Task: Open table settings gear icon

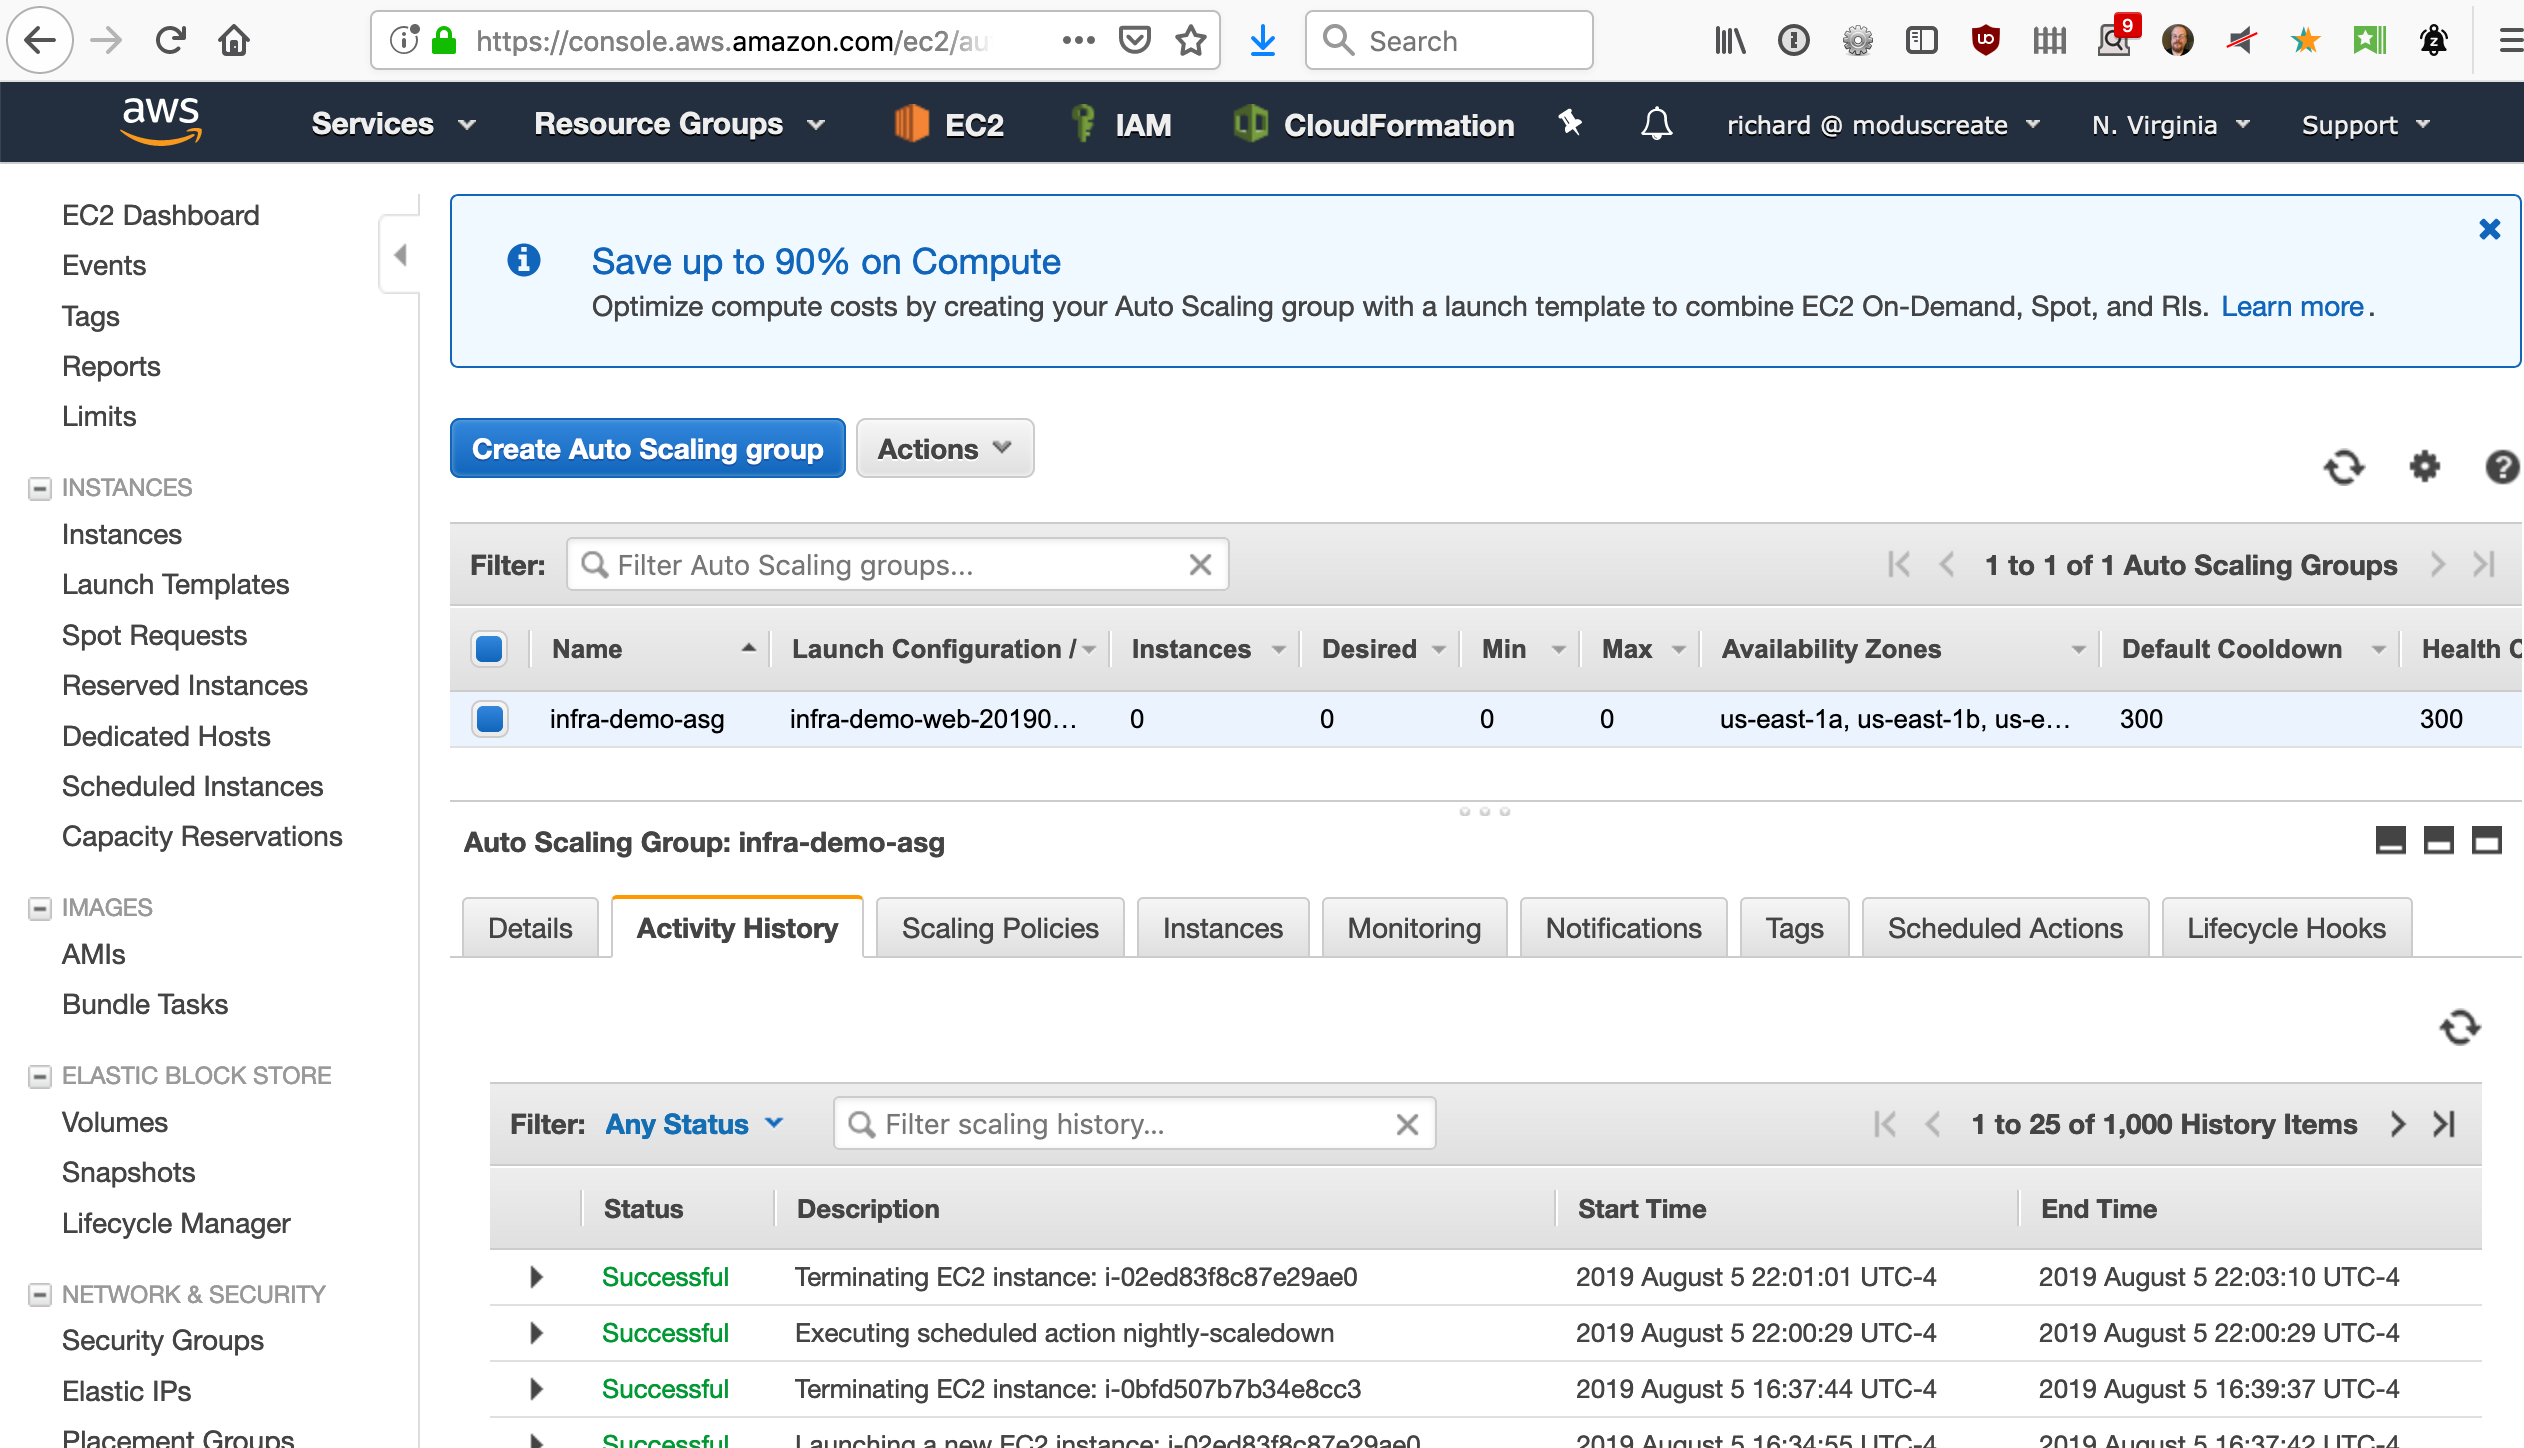Action: [2424, 466]
